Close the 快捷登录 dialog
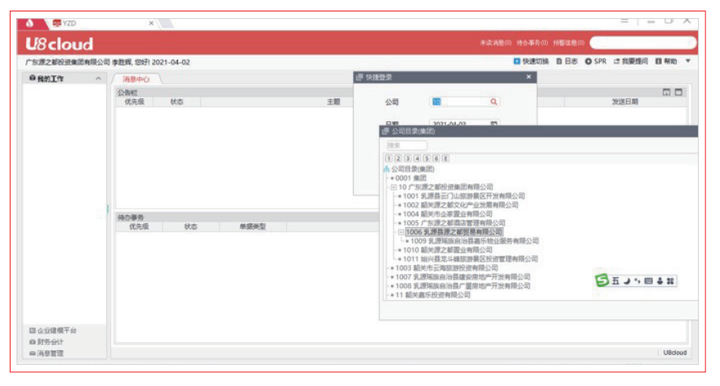The image size is (720, 386). coord(529,77)
